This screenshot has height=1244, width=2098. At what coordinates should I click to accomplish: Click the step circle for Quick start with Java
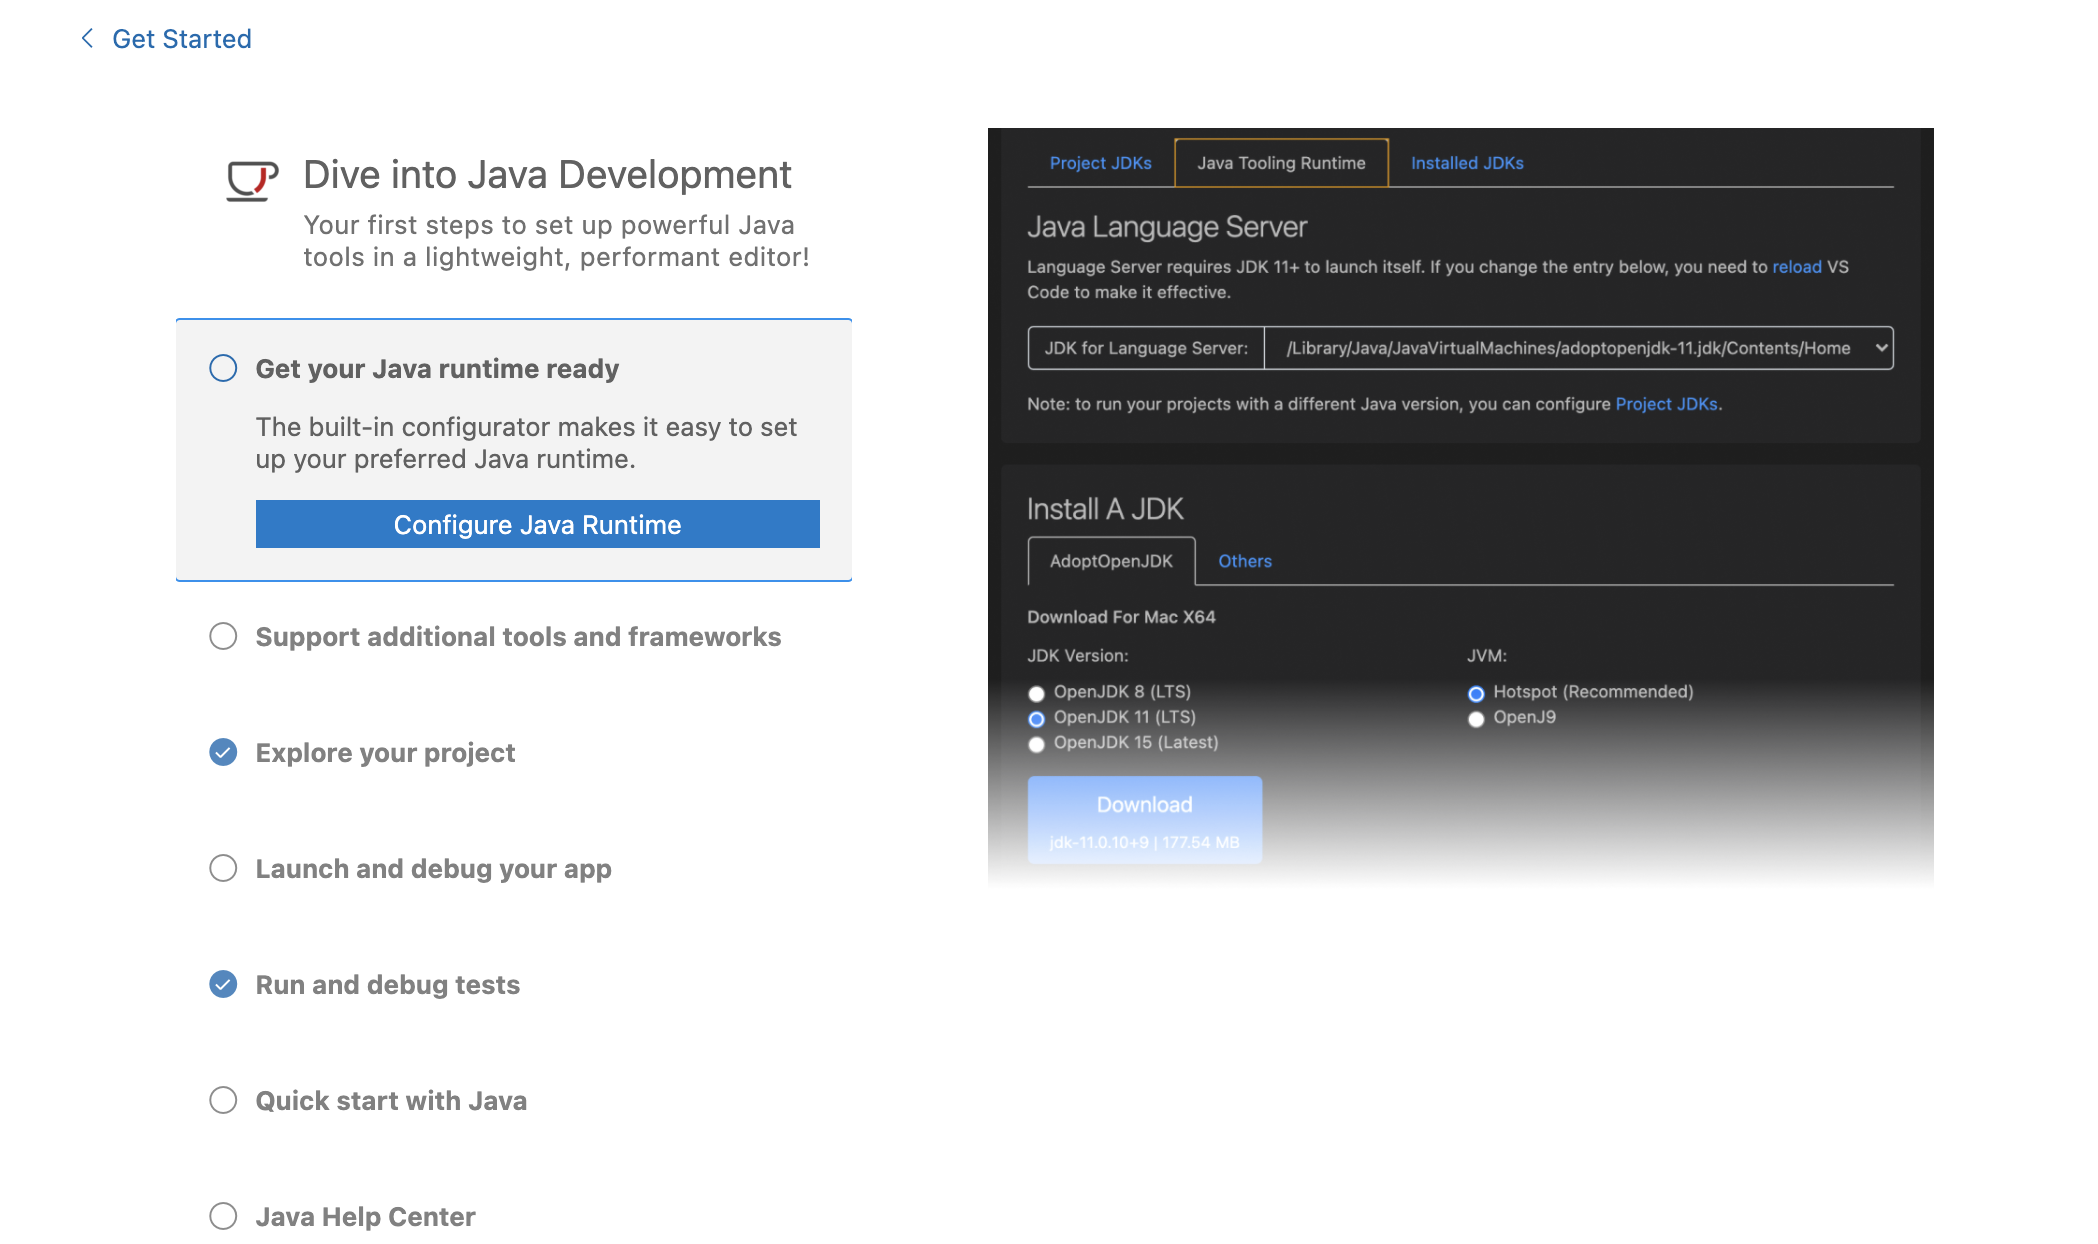point(223,1100)
